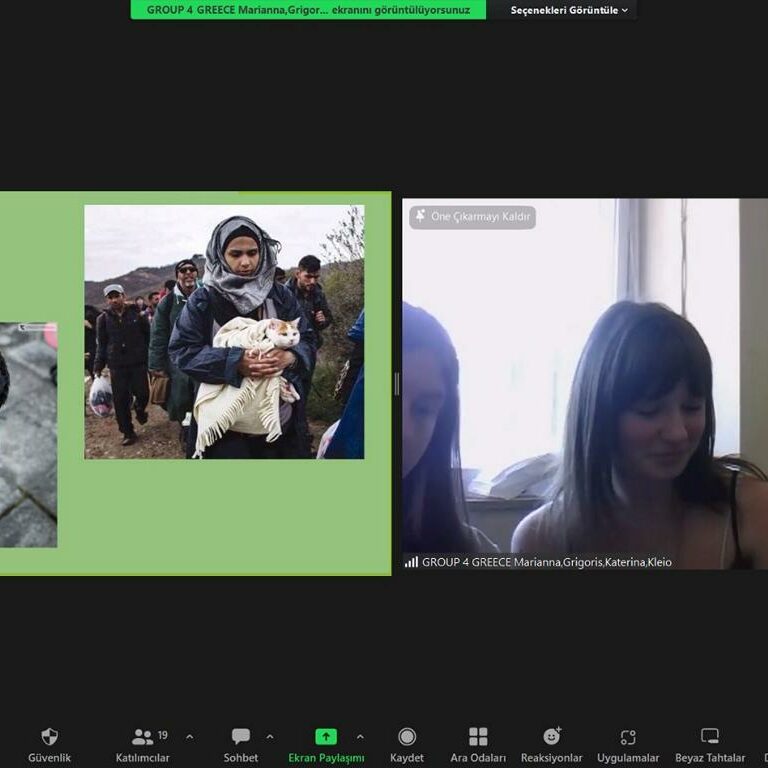Expand the arrow next to Ekran Paylaşımı

[x=360, y=737]
